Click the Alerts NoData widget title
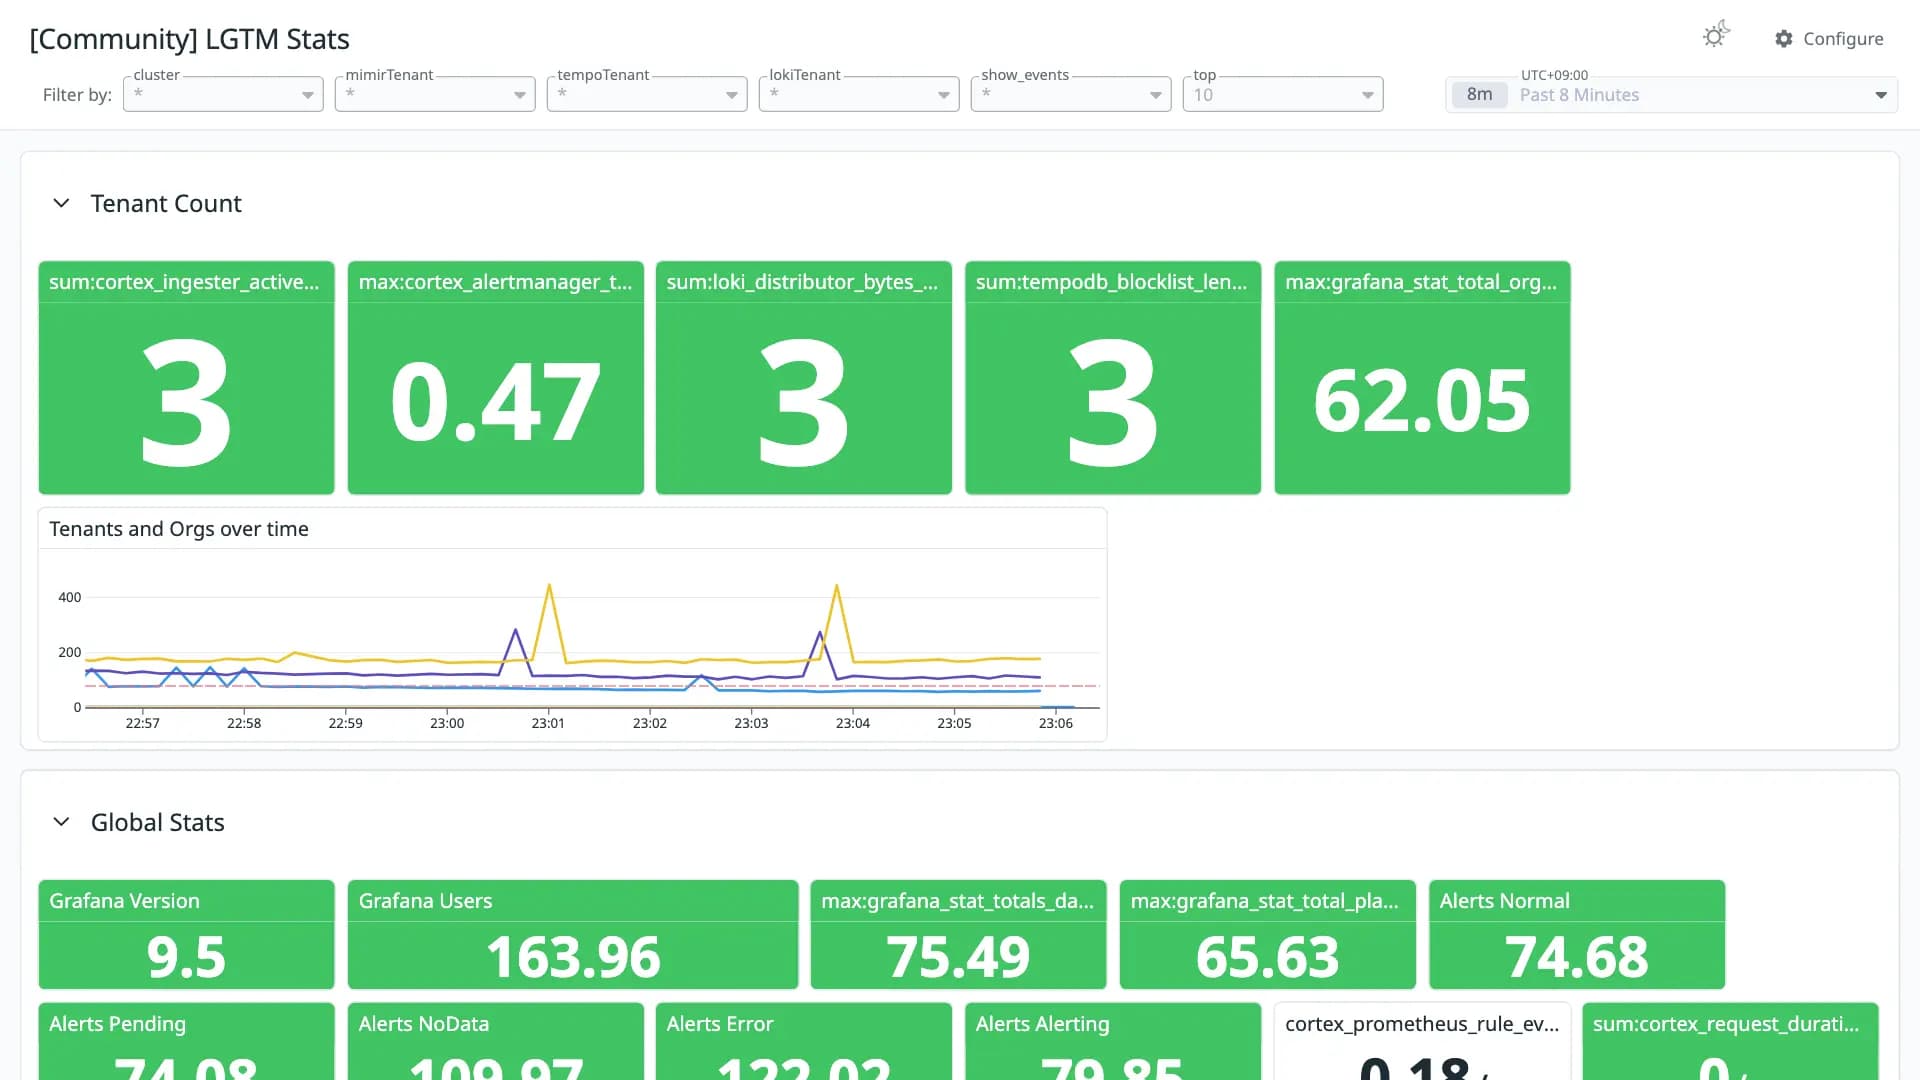The image size is (1920, 1080). point(424,1024)
